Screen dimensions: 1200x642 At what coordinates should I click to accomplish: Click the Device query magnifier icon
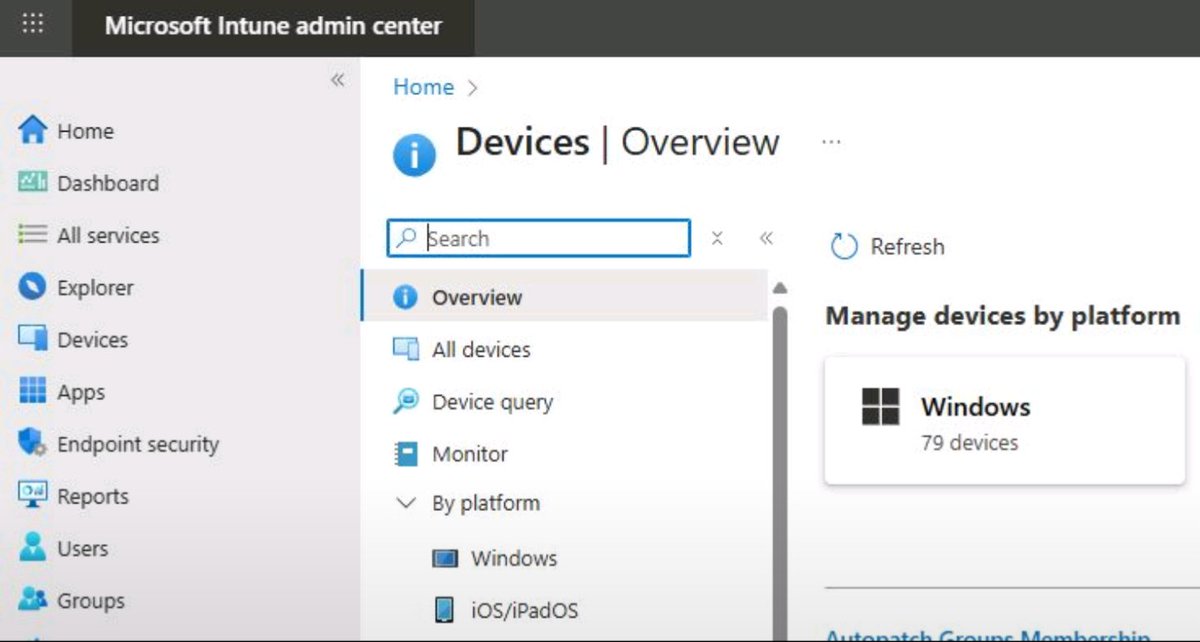tap(405, 401)
